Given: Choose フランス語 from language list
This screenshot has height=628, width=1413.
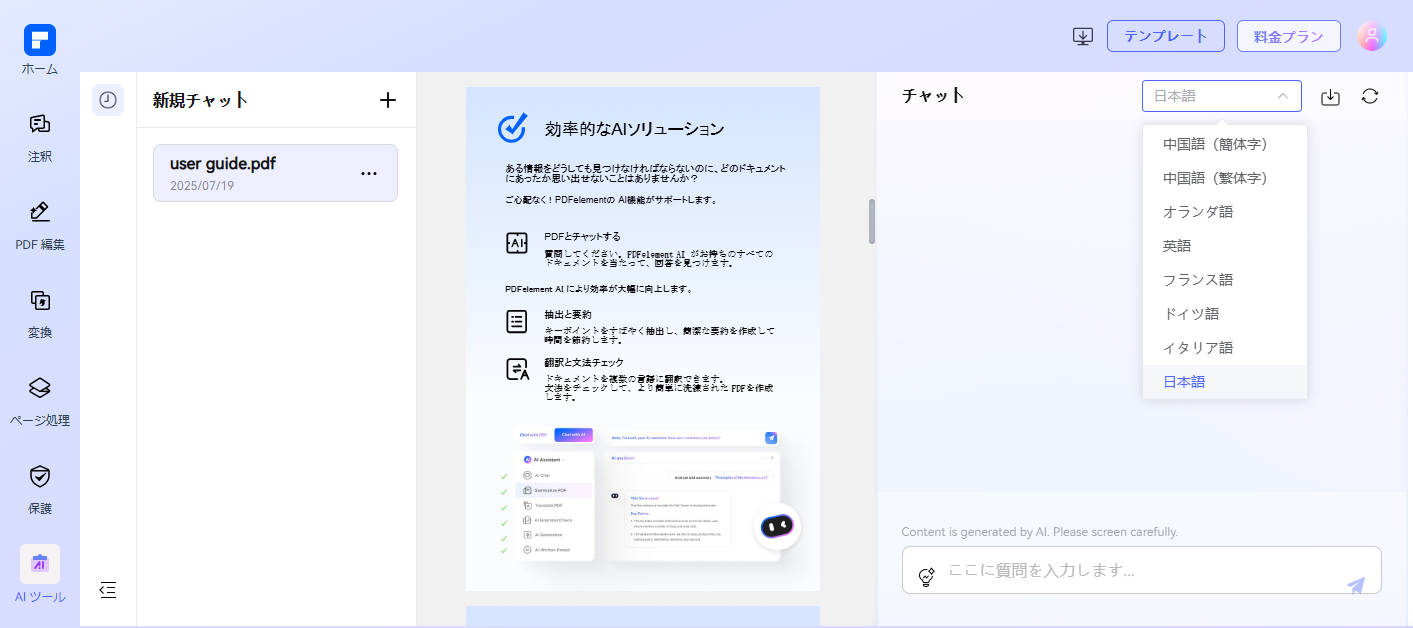Looking at the screenshot, I should (x=1225, y=280).
